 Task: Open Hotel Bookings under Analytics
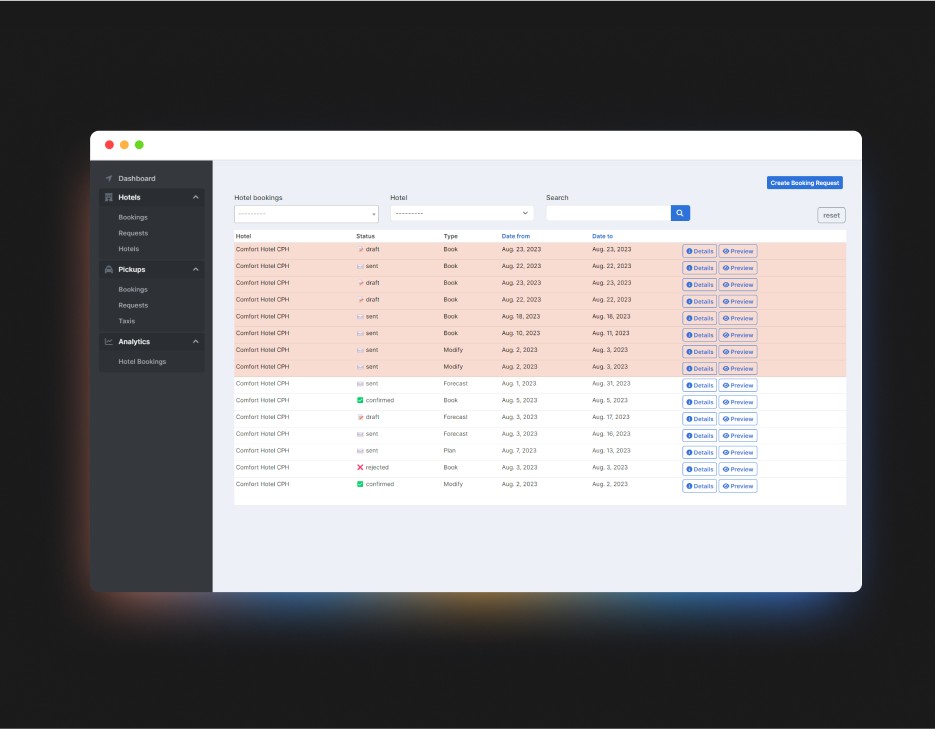click(x=142, y=362)
